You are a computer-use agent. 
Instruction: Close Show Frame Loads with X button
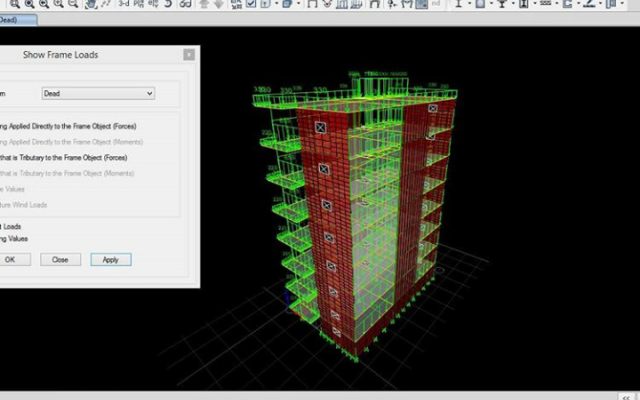[189, 55]
